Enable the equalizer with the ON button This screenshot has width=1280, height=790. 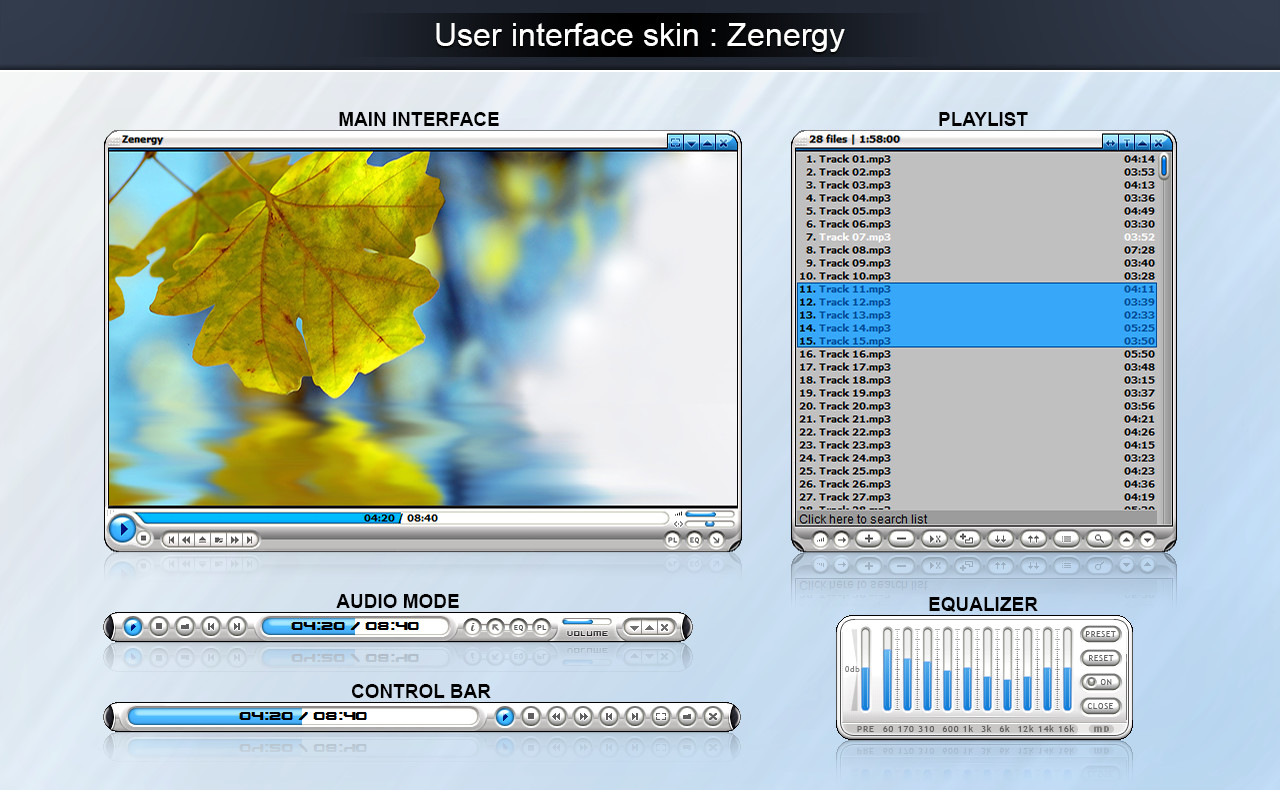[x=1100, y=682]
